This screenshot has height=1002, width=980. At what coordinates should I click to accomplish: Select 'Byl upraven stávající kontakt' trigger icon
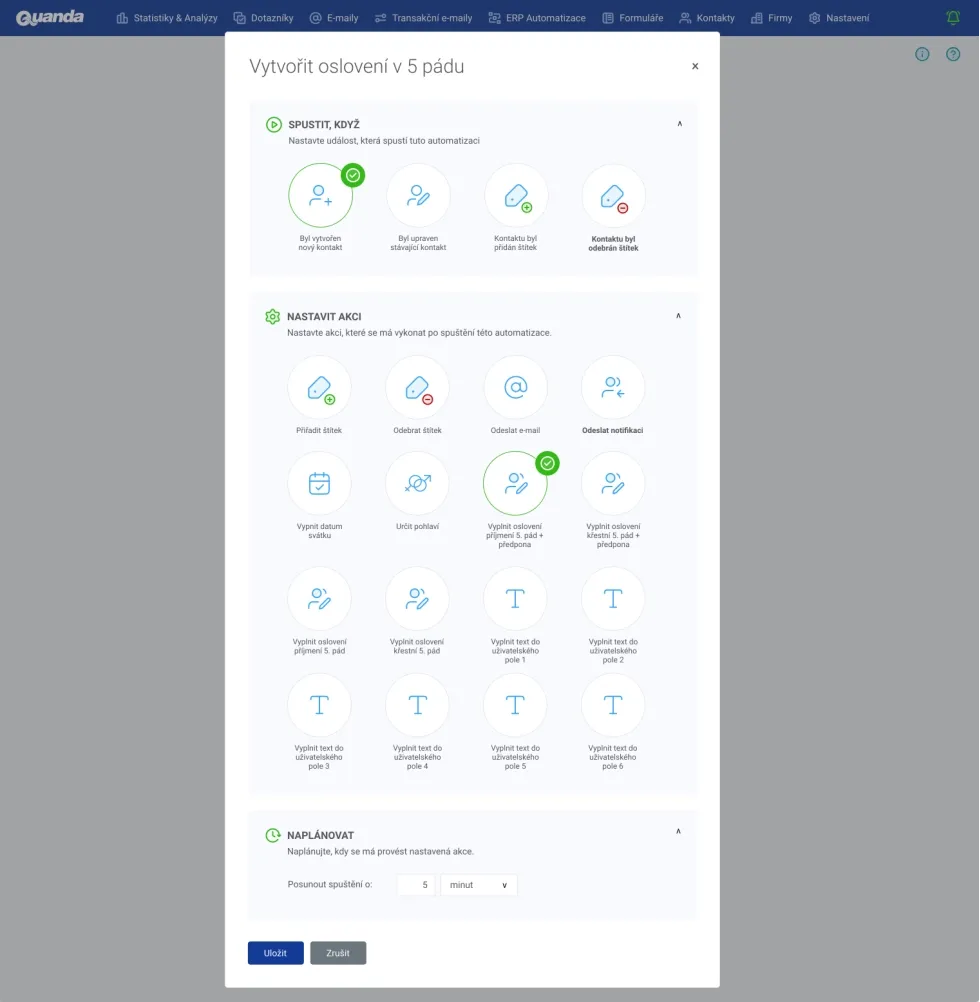418,196
